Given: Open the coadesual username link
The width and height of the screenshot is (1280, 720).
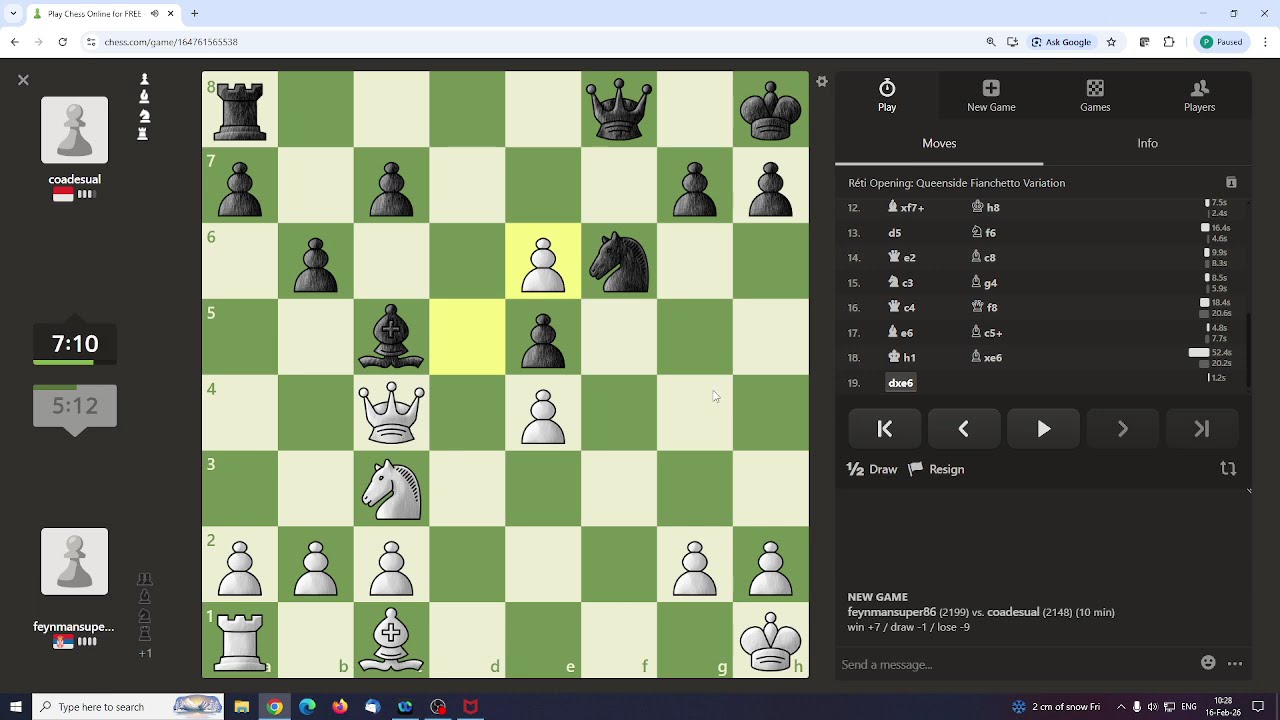Looking at the screenshot, I should point(74,180).
